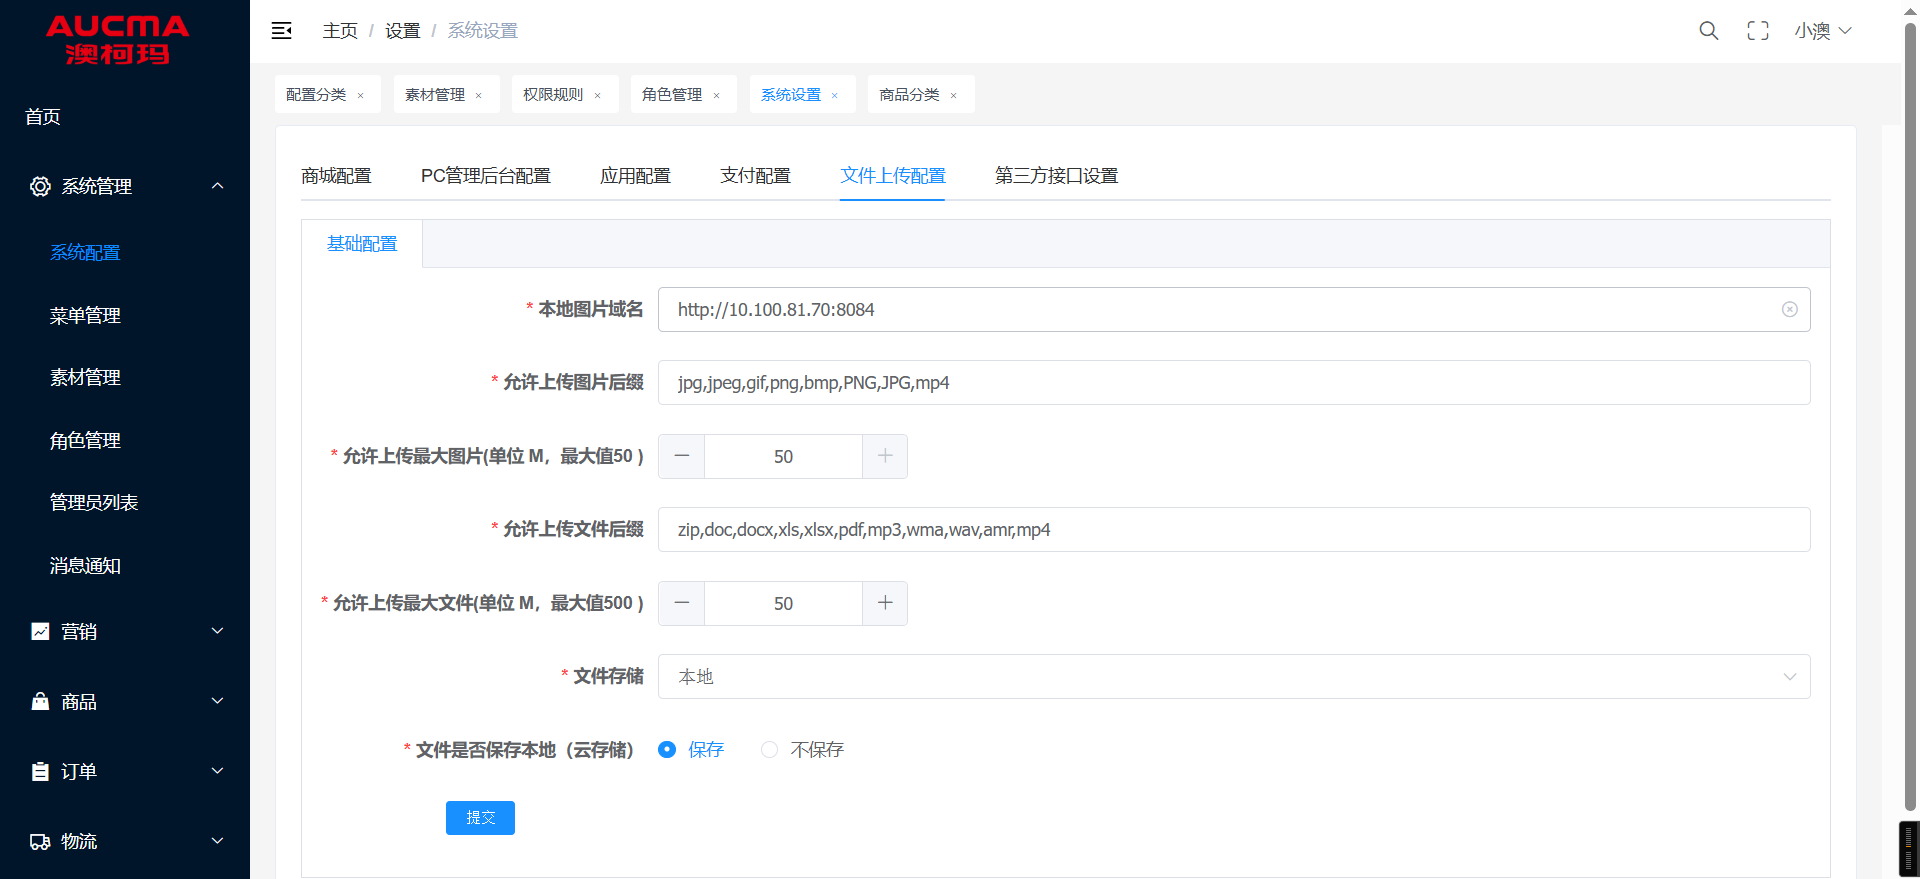Expand the 商品 menu chevron
This screenshot has height=879, width=1920.
pyautogui.click(x=217, y=701)
